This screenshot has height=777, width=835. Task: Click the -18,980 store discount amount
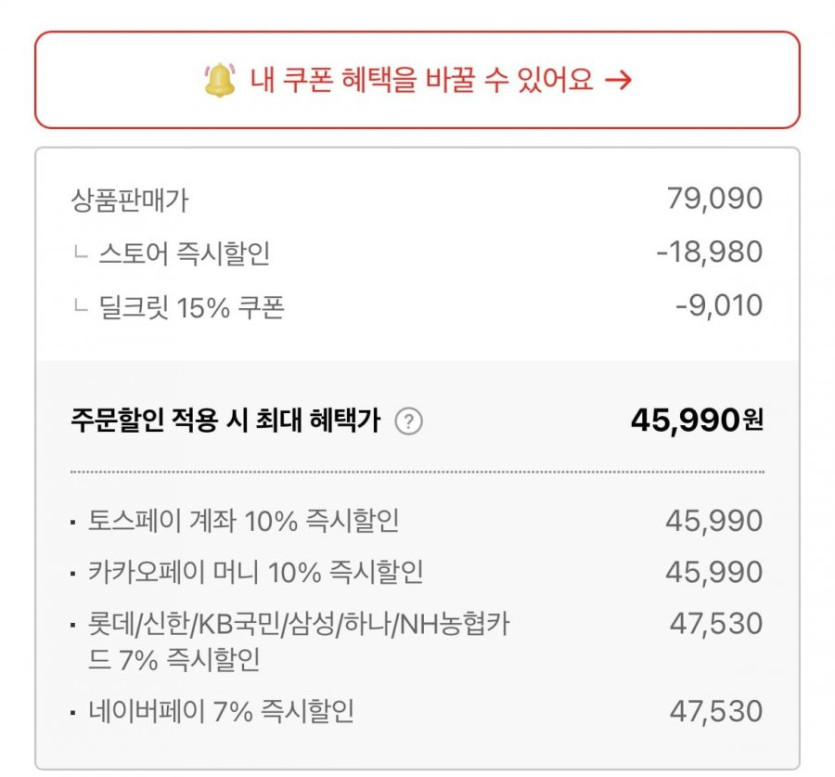[709, 252]
